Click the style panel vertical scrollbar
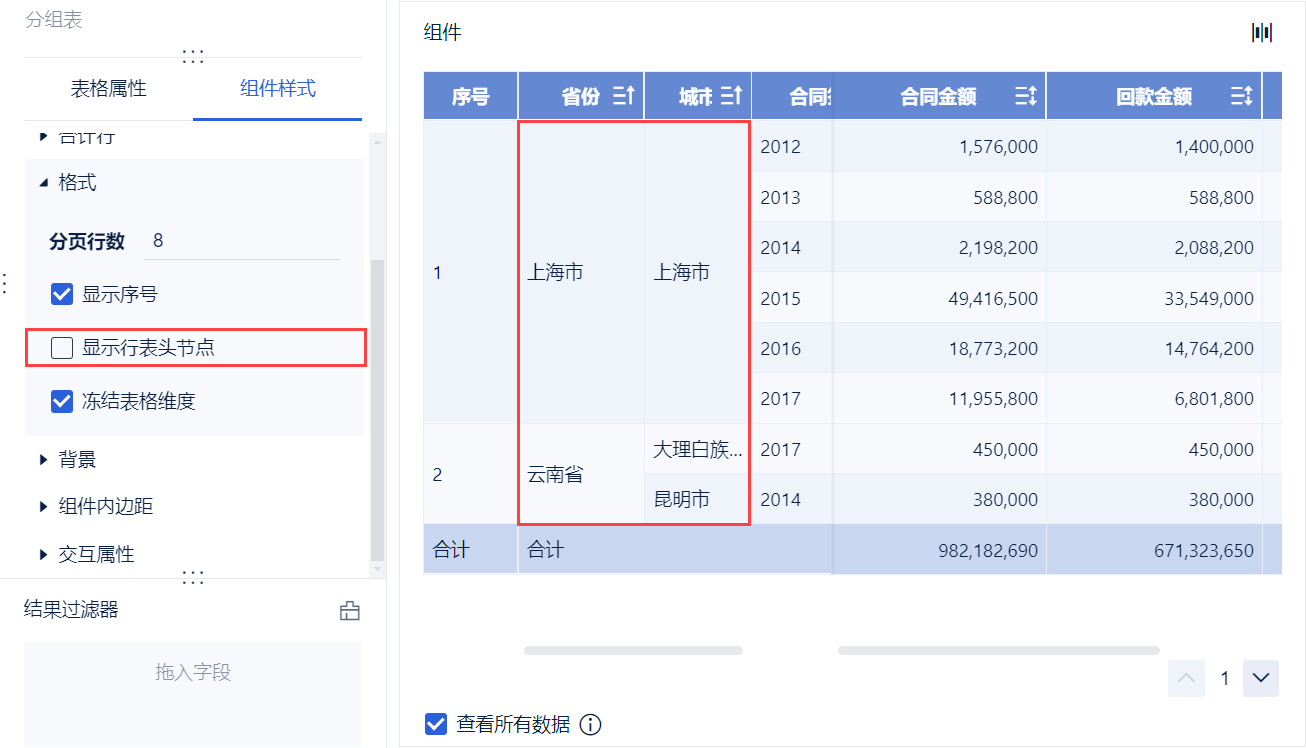The width and height of the screenshot is (1306, 748). point(377,410)
